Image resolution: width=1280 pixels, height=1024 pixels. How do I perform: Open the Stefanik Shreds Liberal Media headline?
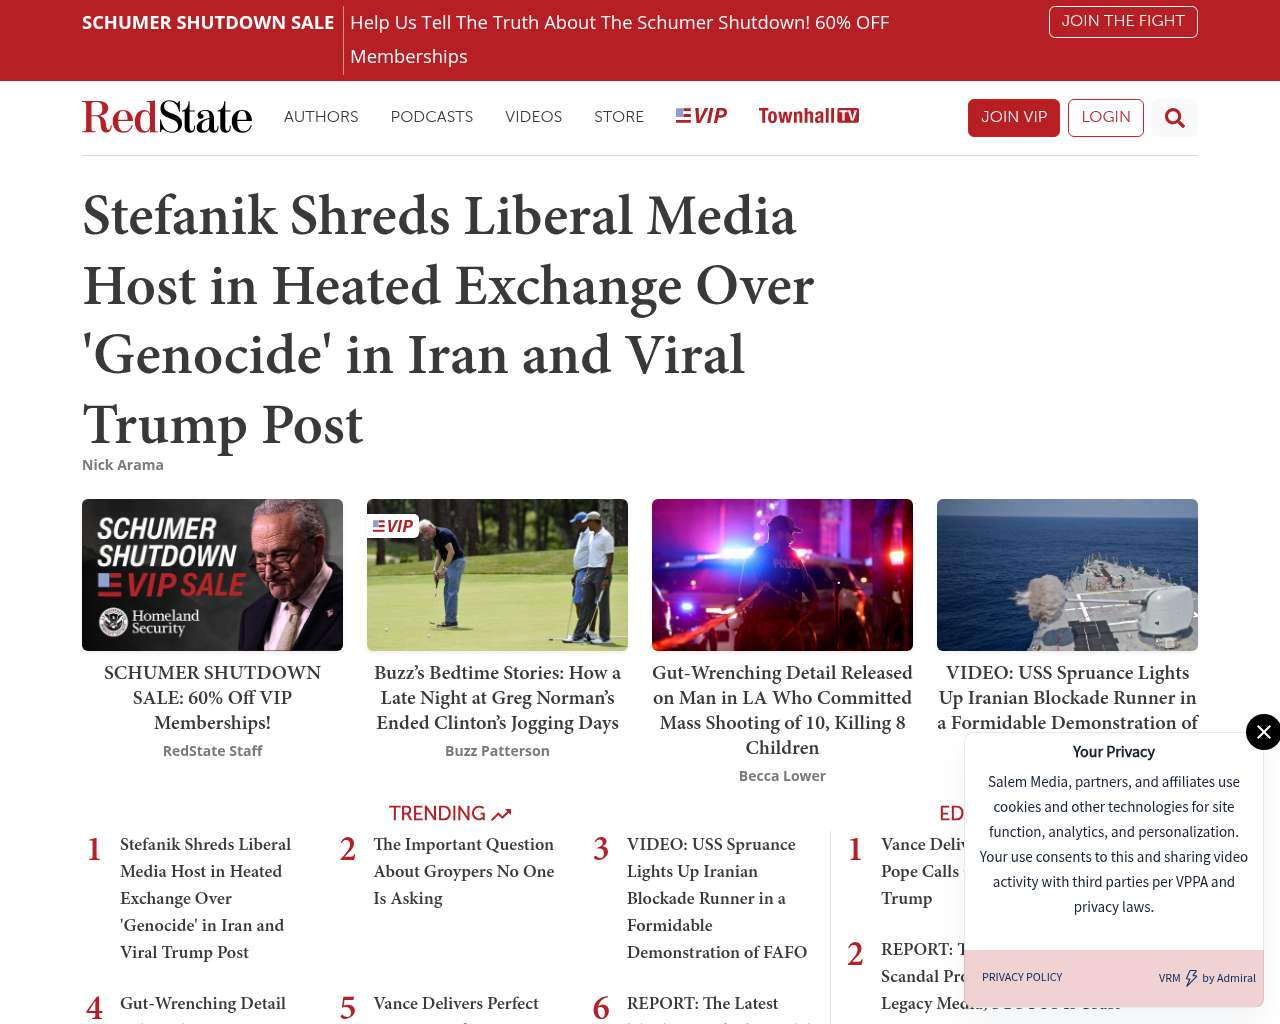point(448,320)
